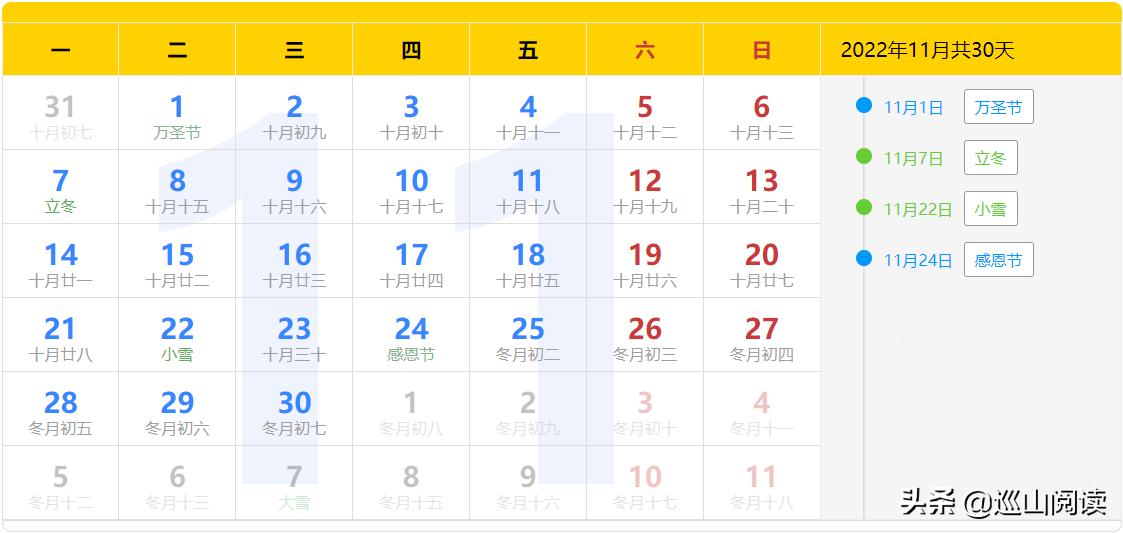The height and width of the screenshot is (533, 1123).
Task: Click blue timeline dot for 11月24日
Action: click(864, 258)
